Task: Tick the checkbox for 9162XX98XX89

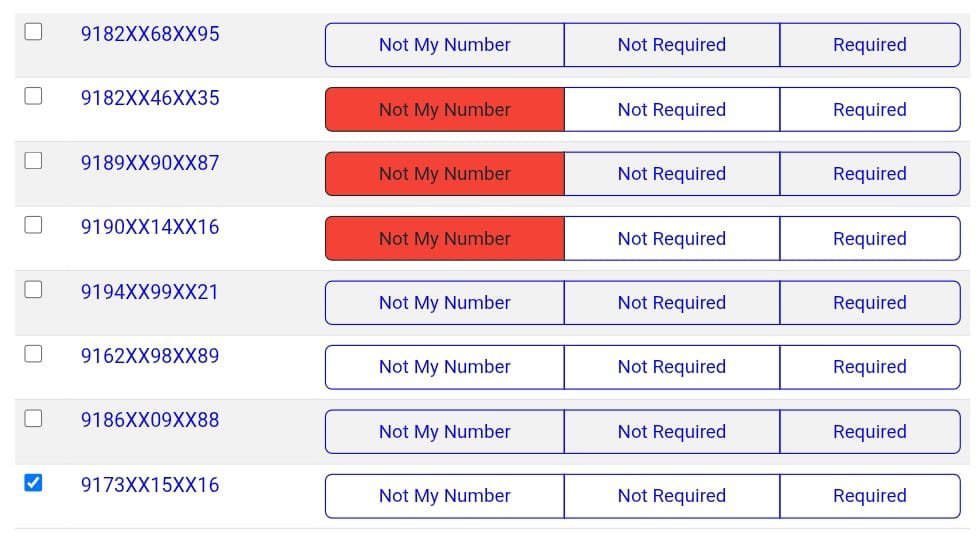Action: [33, 354]
